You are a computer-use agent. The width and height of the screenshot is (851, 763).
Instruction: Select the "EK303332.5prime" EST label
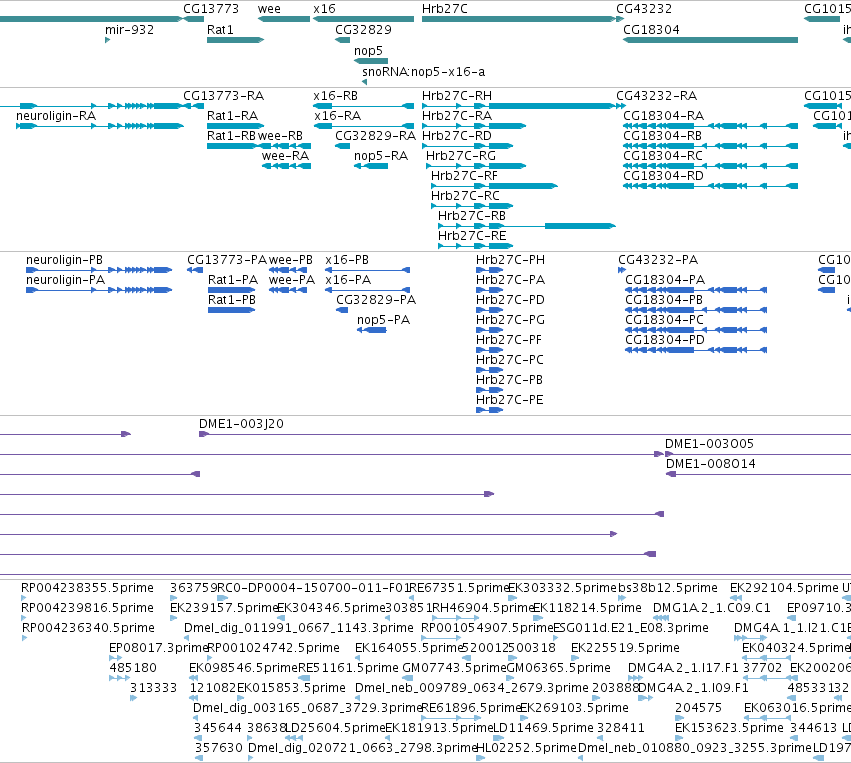[x=562, y=588]
